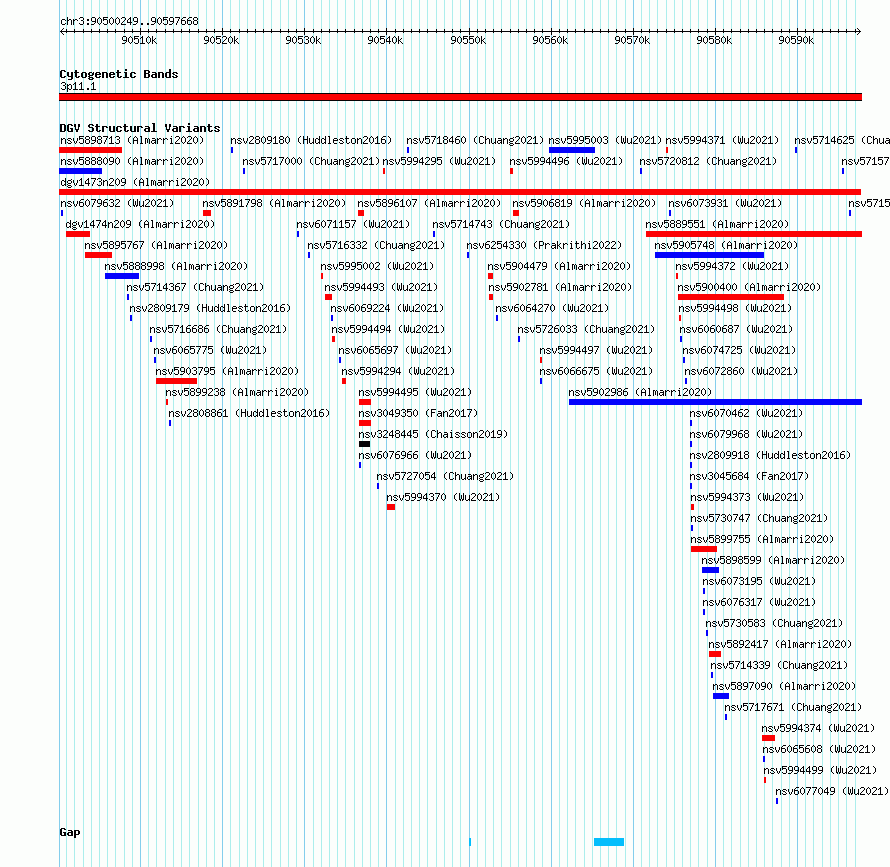Open nsv5714367 (Chuang2021) variant

click(x=195, y=287)
